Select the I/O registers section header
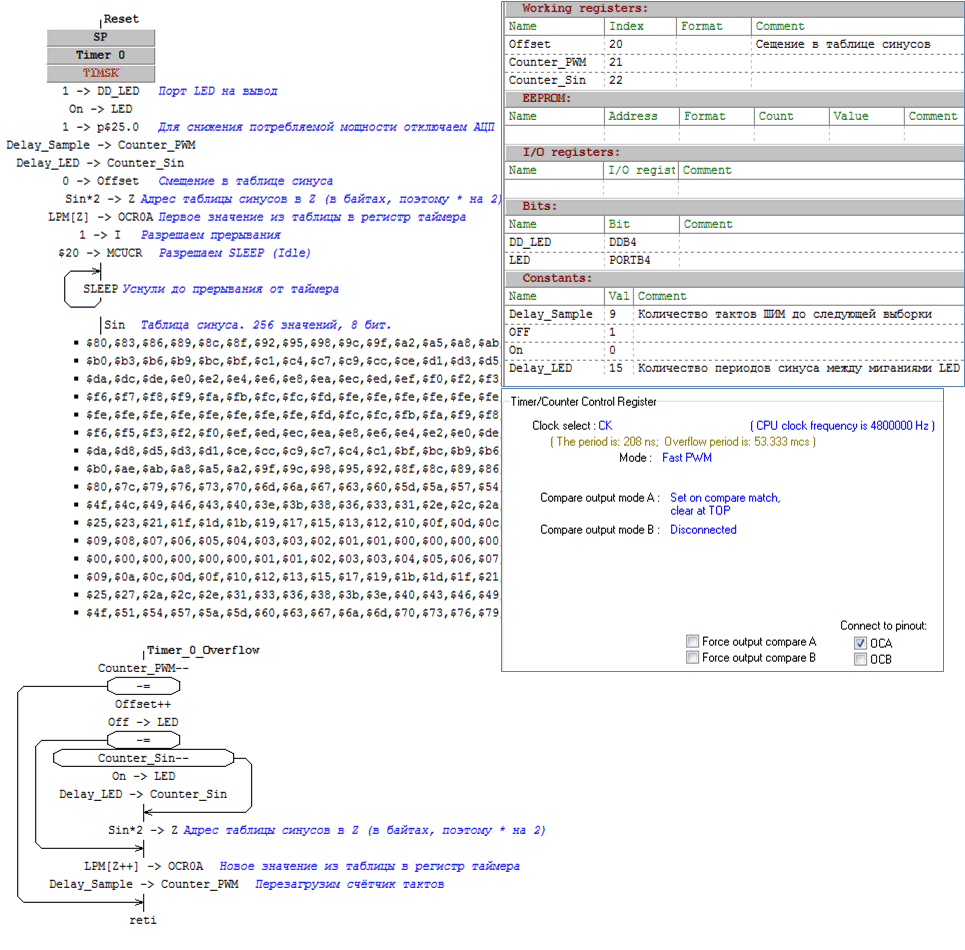Screen dimensions: 965x950 (x=734, y=153)
